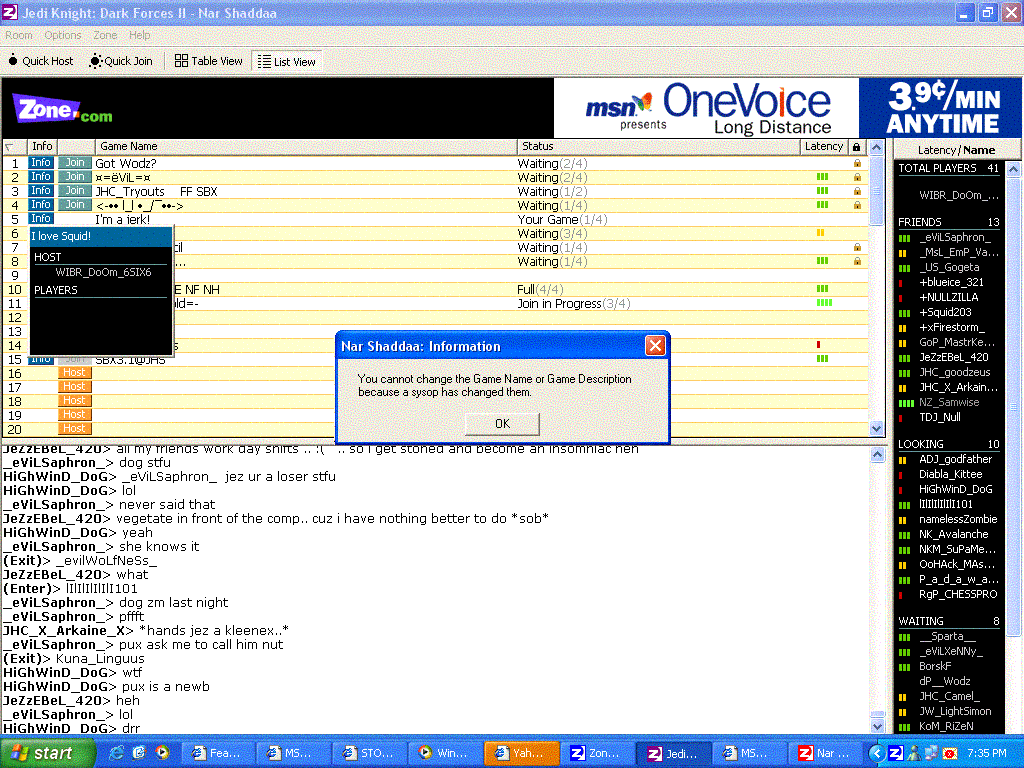Click Info for the I'm a jerk! game

coord(41,219)
